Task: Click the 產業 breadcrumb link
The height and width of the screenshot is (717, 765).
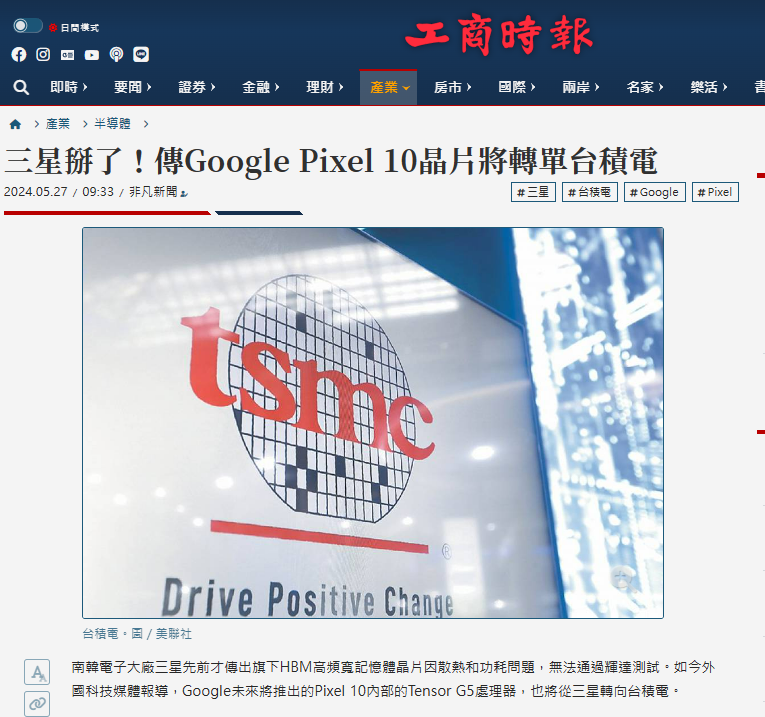Action: 58,124
